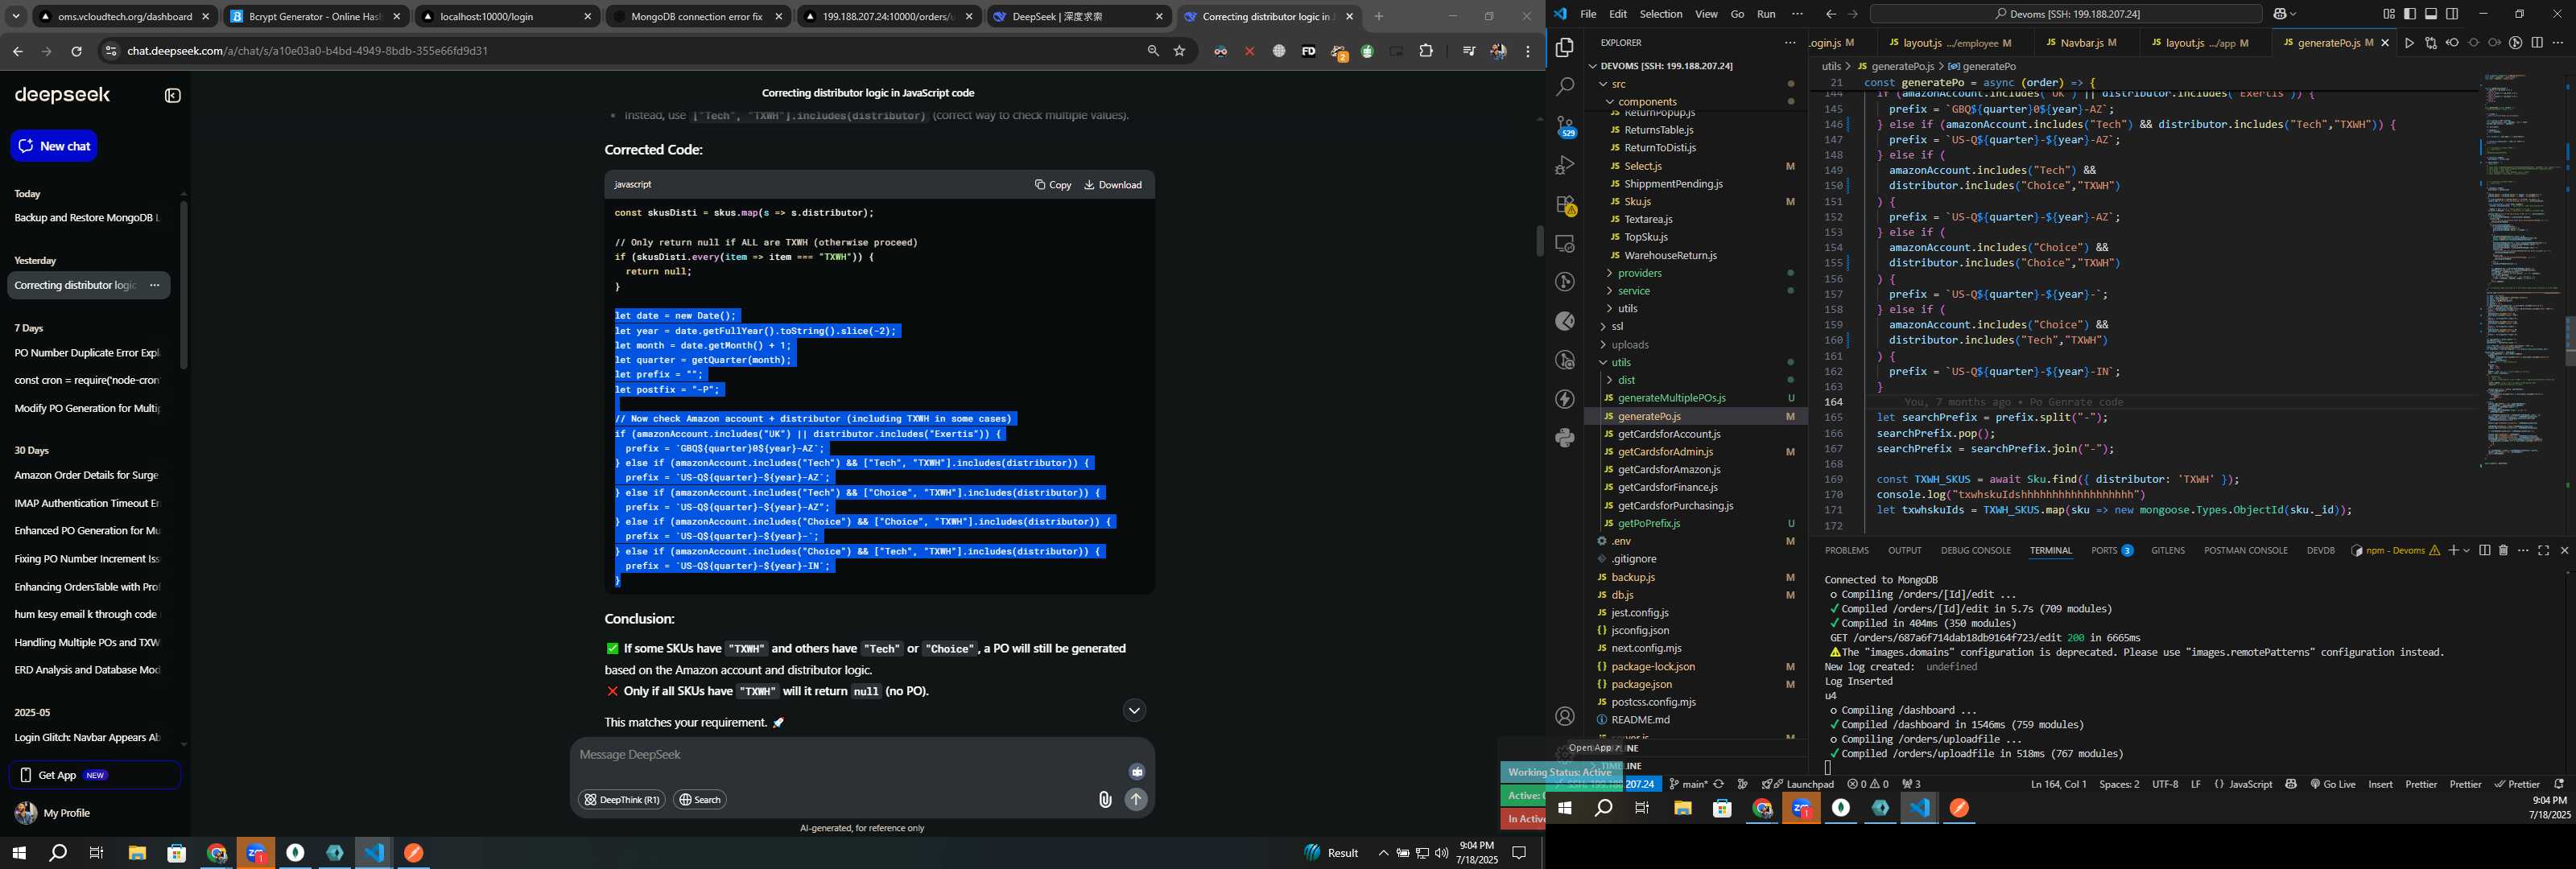Click New chat button in DeepSeek

pyautogui.click(x=54, y=146)
